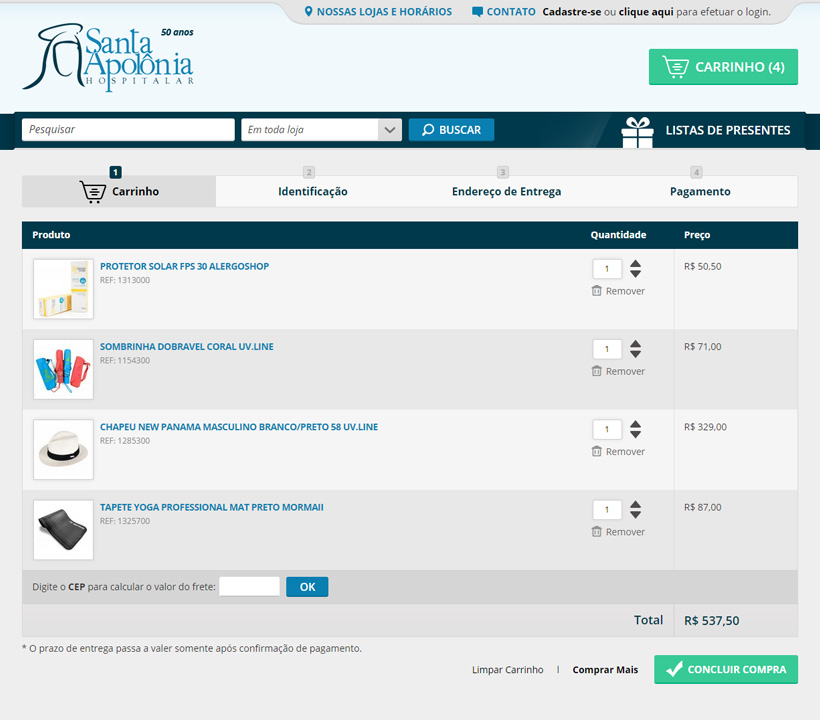Screen dimensions: 820x720
Task: Click Sombrinha umbrella product thumbnail
Action: coord(63,370)
